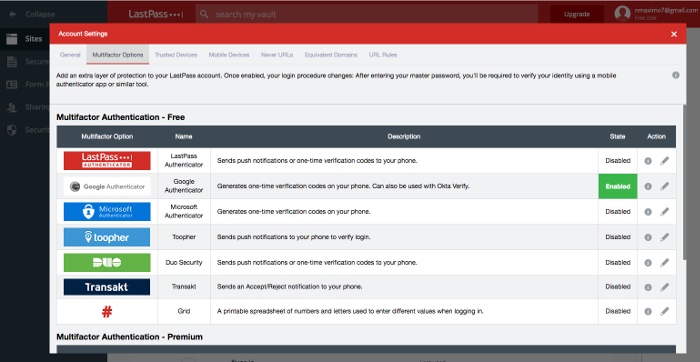
Task: Click the green DUO logo
Action: [x=107, y=262]
